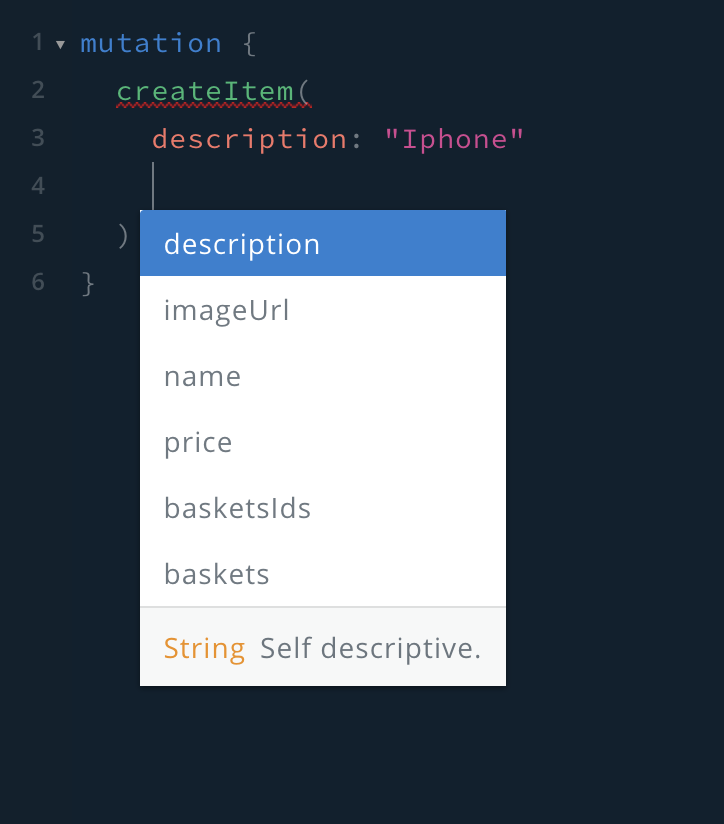Click the closing parenthesis on line five
Viewport: 724px width, 824px height.
122,234
